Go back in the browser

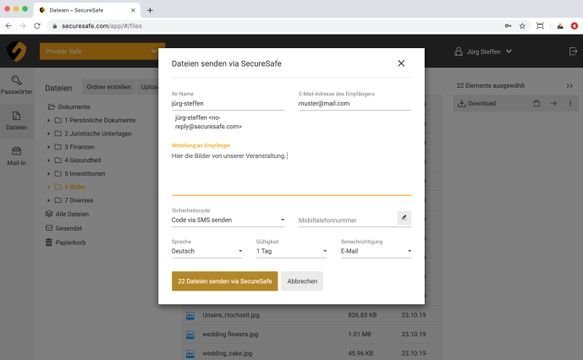pyautogui.click(x=9, y=26)
